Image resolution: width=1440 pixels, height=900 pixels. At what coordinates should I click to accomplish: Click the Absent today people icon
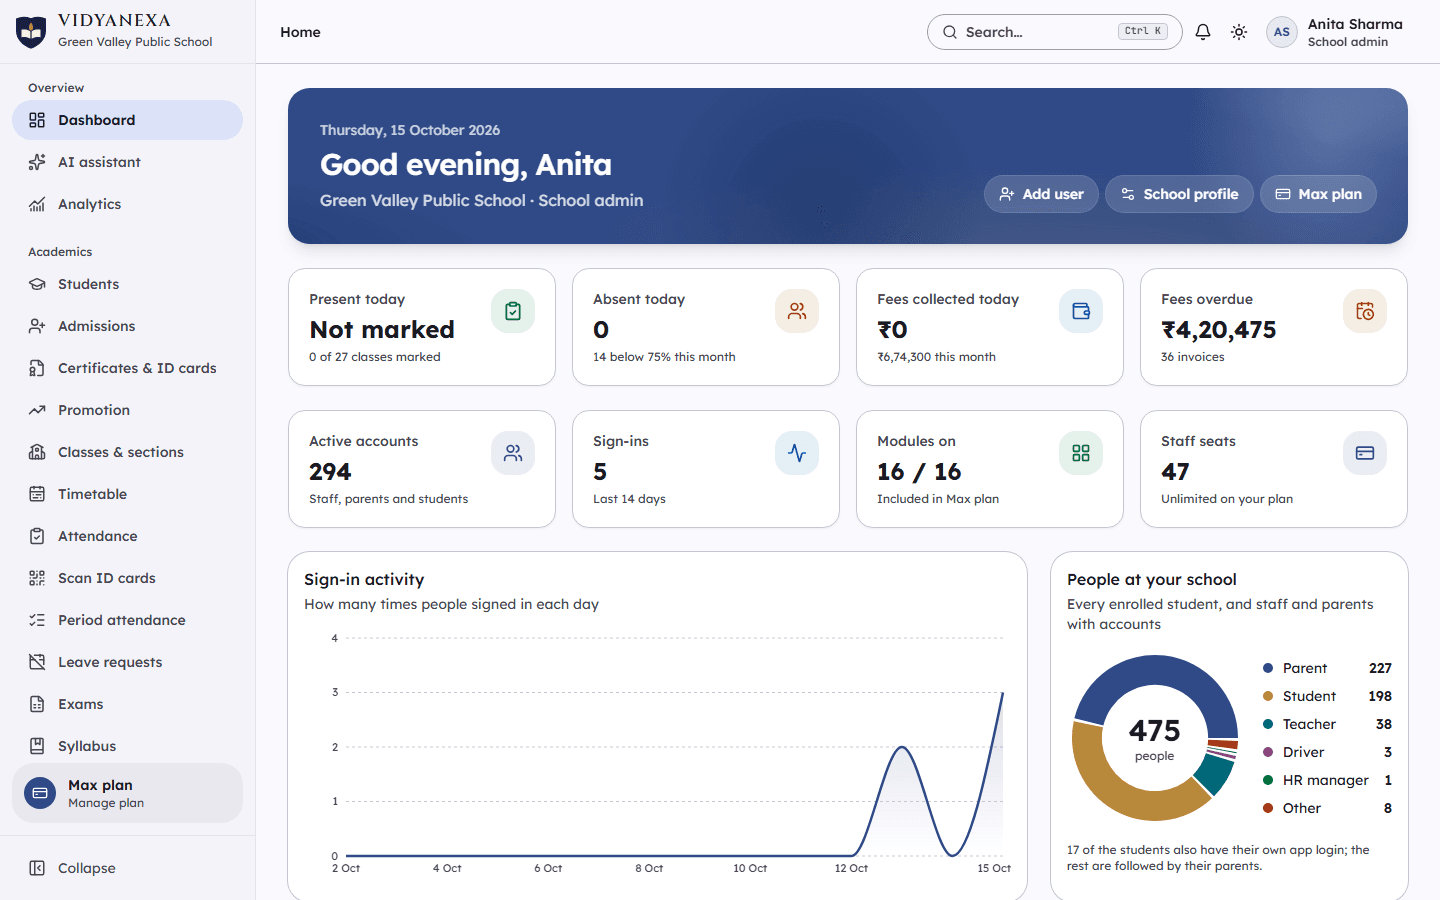[x=797, y=311]
